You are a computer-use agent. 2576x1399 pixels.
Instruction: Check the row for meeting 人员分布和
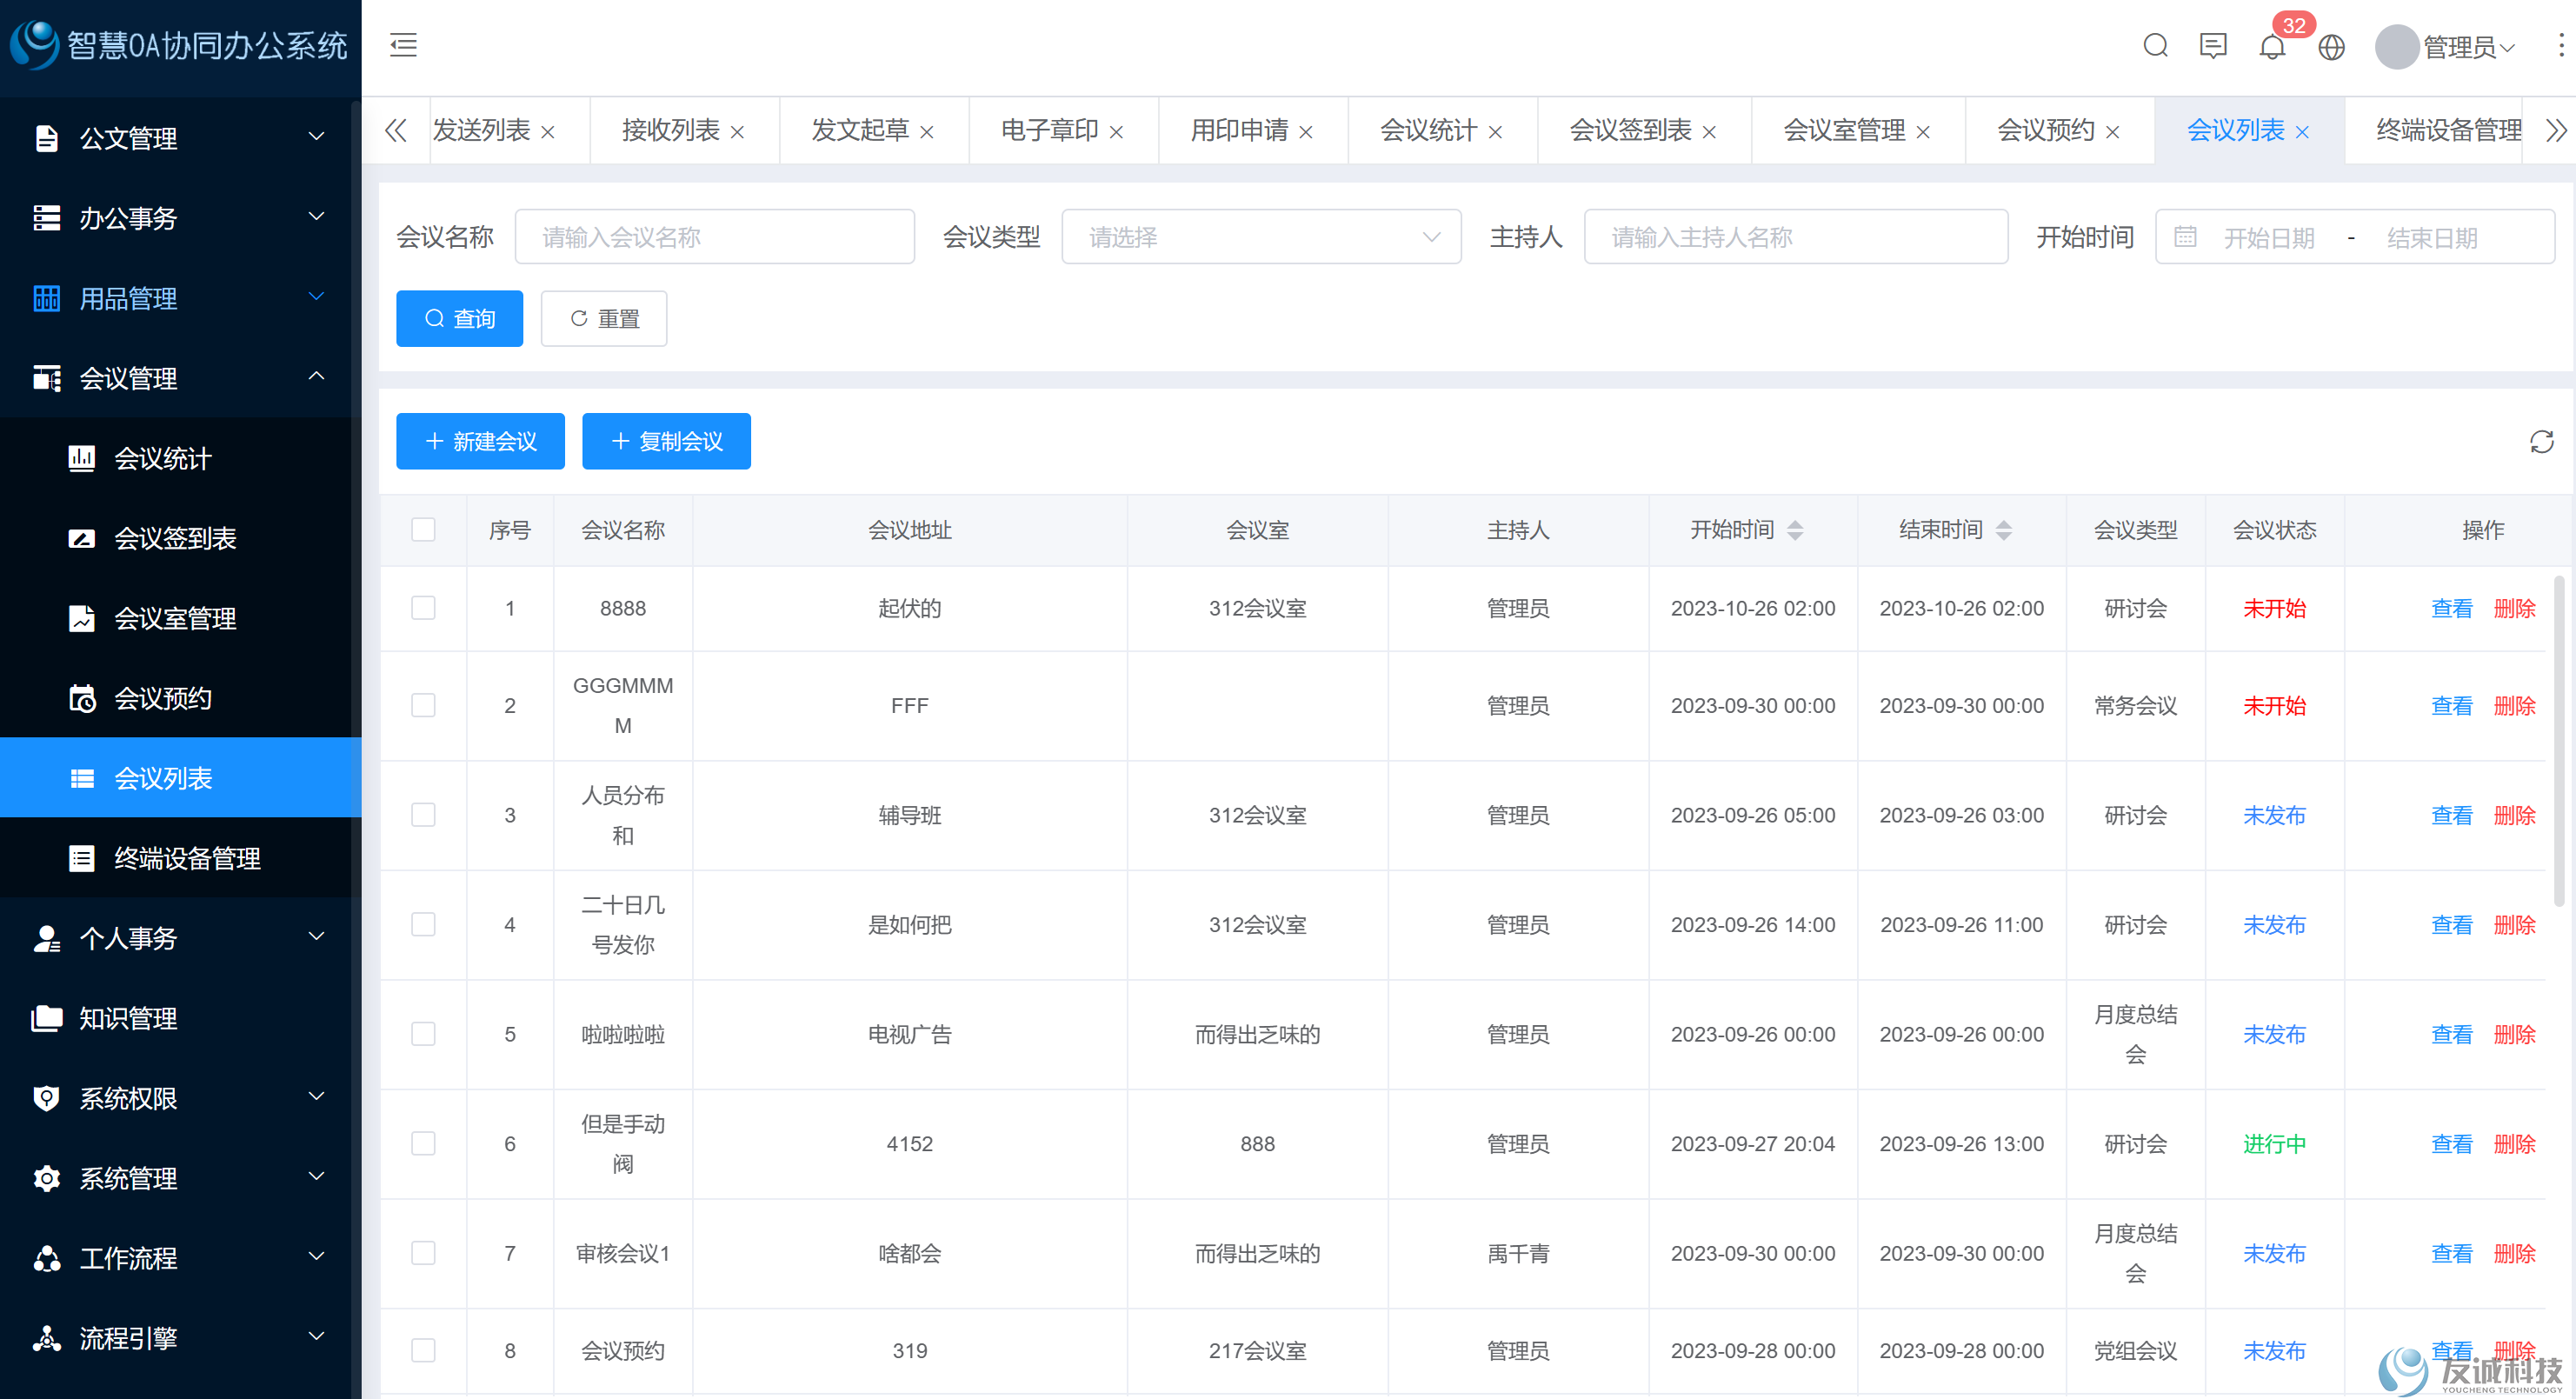(x=423, y=815)
